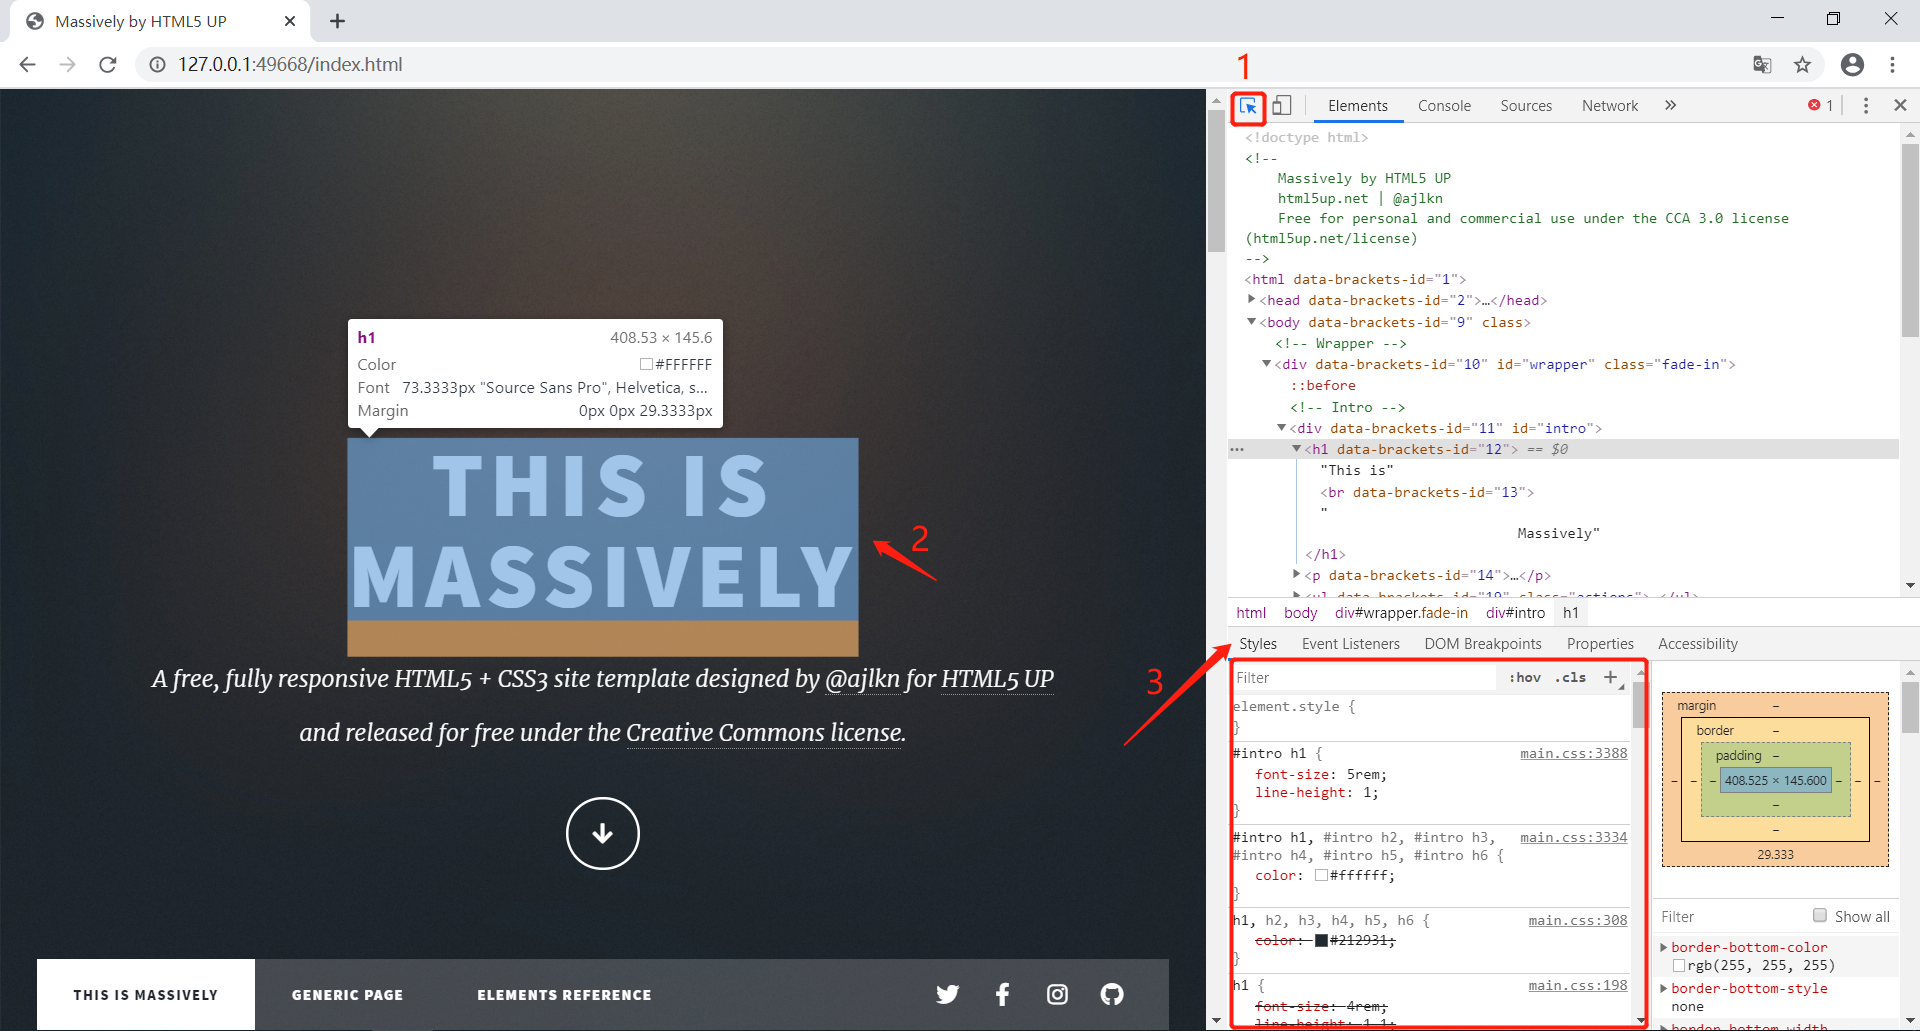The height and width of the screenshot is (1031, 1920).
Task: Expand computed border-bottom-color property
Action: (1664, 947)
